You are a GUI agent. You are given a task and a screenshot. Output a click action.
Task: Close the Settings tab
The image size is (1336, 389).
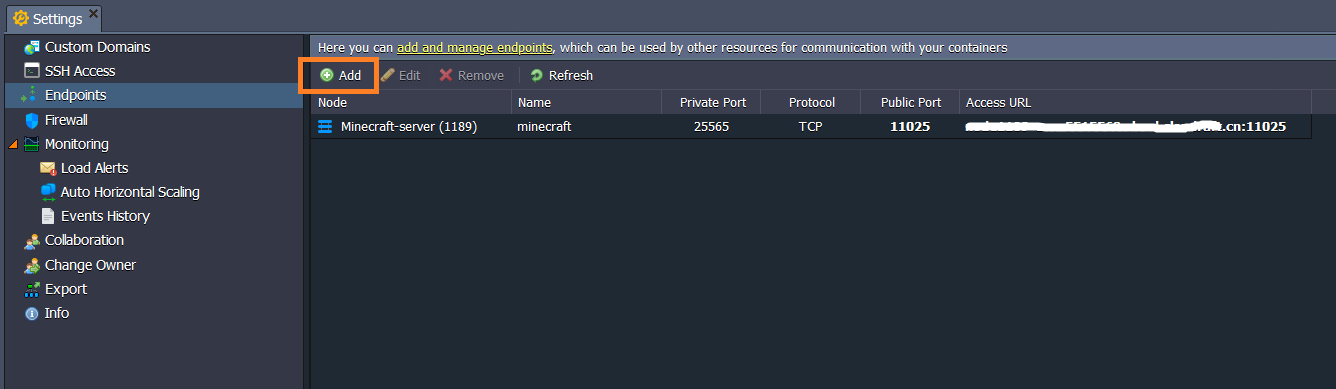[93, 13]
